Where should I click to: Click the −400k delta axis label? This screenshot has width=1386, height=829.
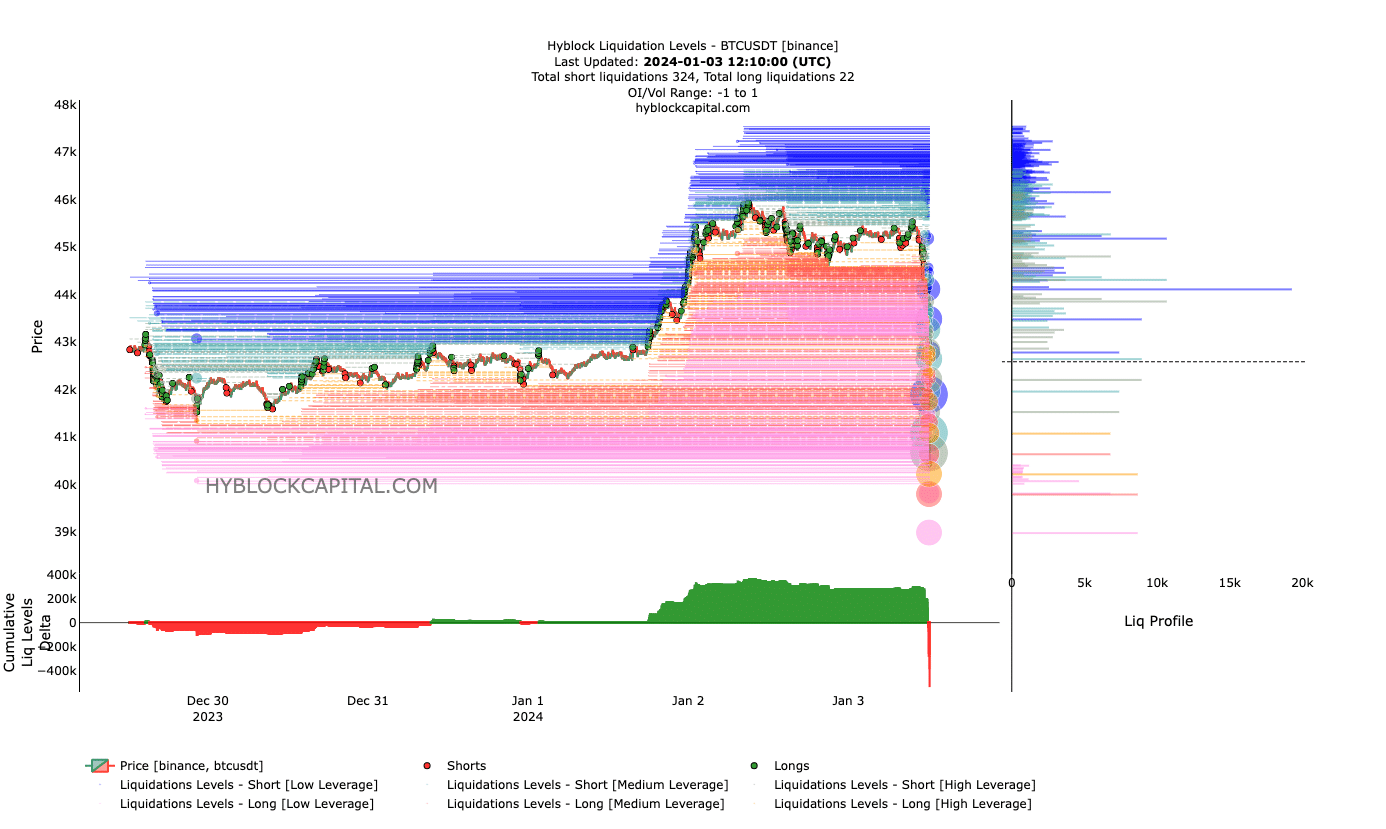(x=57, y=671)
